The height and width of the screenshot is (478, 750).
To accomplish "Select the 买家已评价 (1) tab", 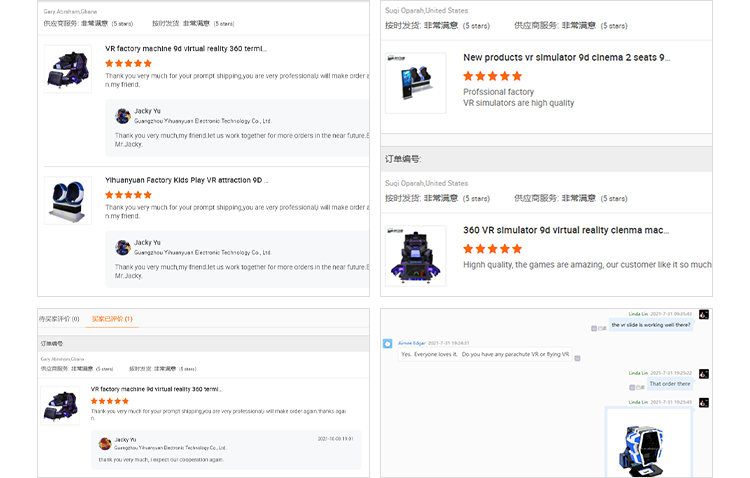I will (x=113, y=319).
